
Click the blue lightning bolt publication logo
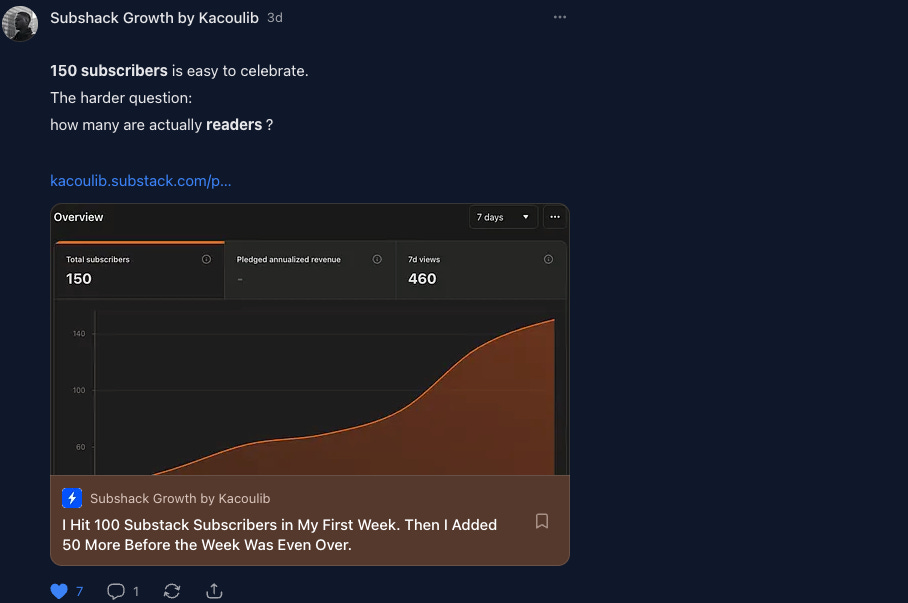tap(72, 498)
